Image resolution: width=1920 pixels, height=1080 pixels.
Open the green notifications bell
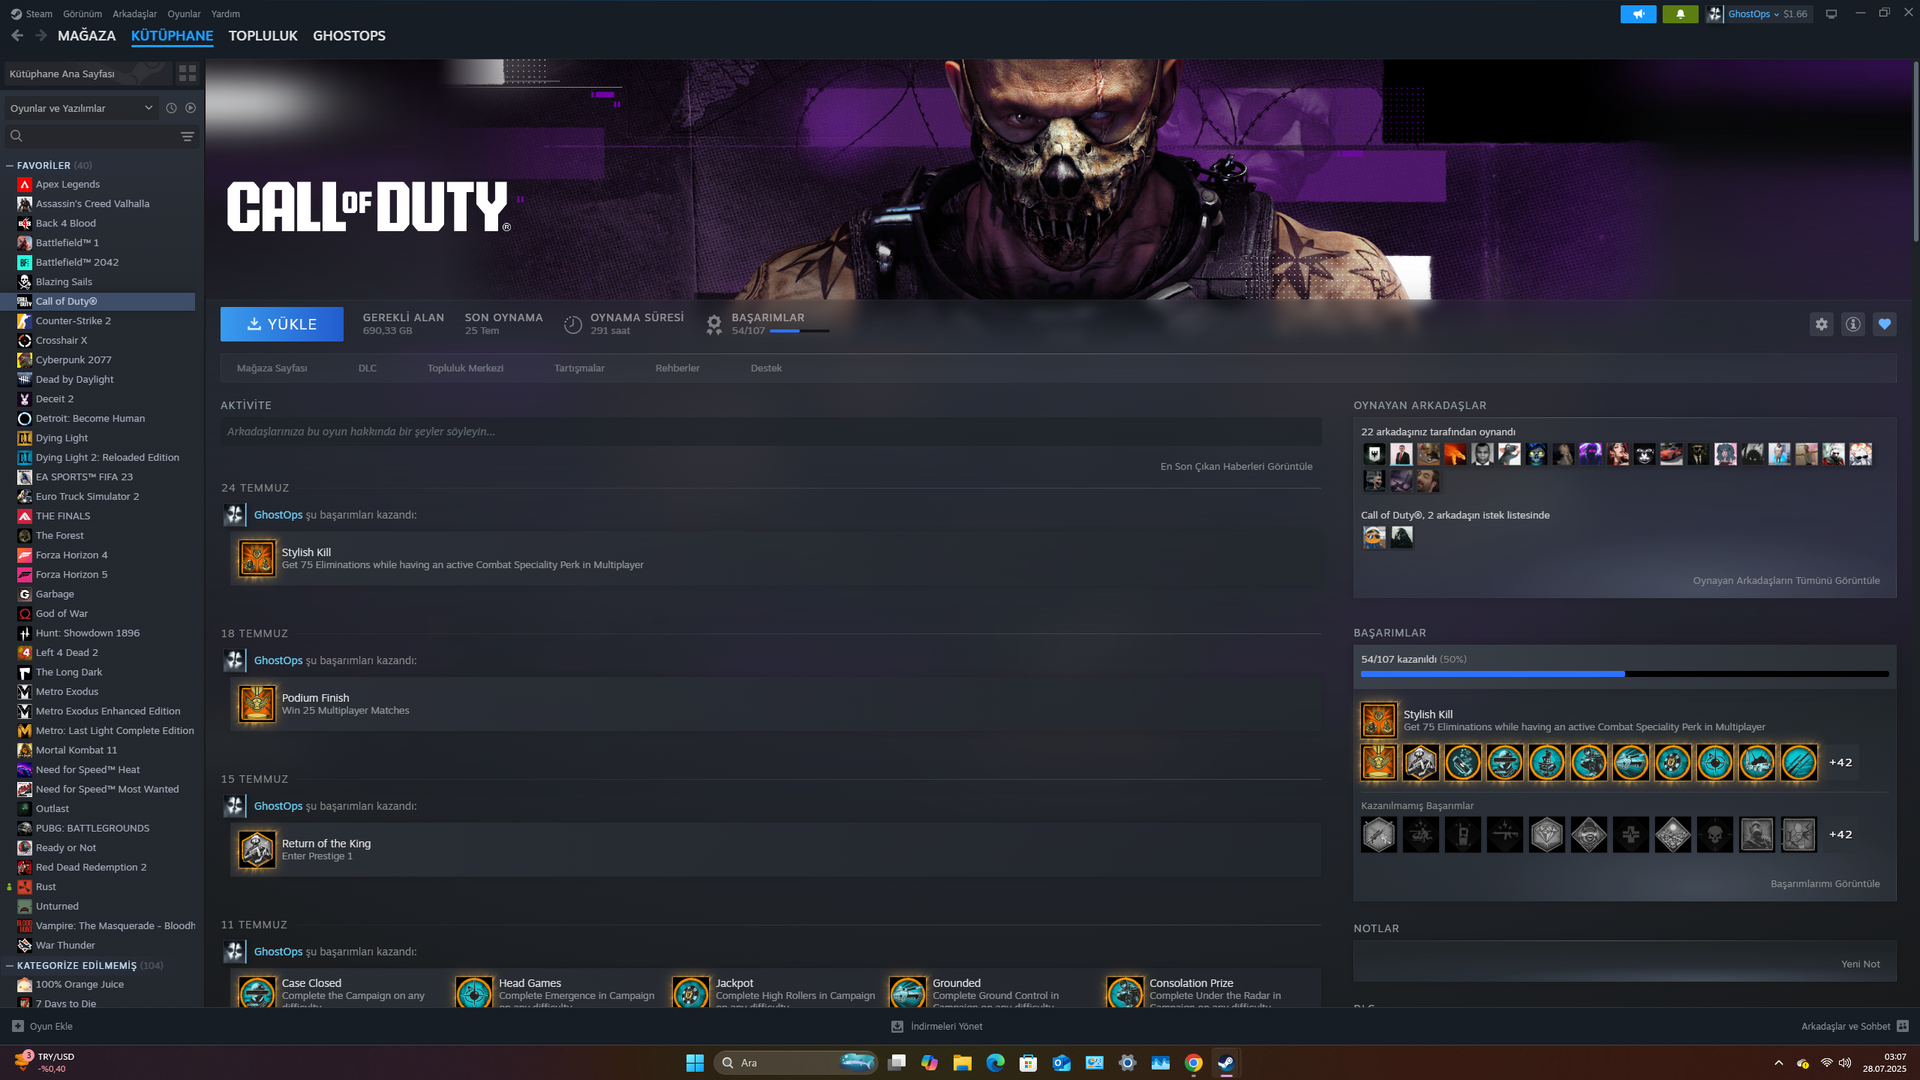1680,14
